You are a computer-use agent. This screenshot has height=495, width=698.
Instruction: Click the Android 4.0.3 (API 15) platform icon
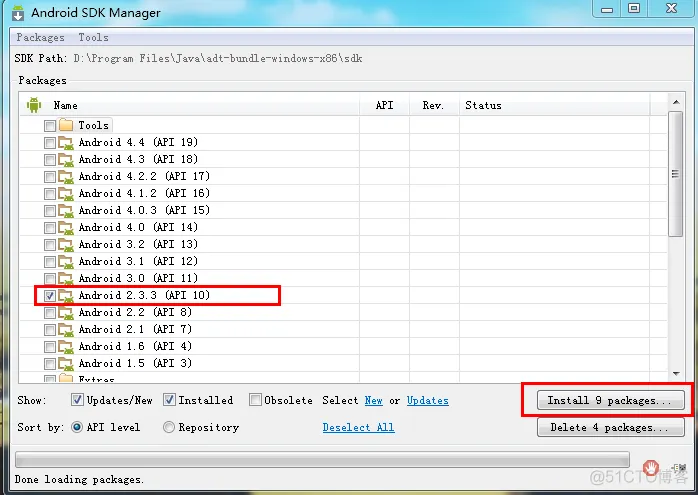point(66,211)
